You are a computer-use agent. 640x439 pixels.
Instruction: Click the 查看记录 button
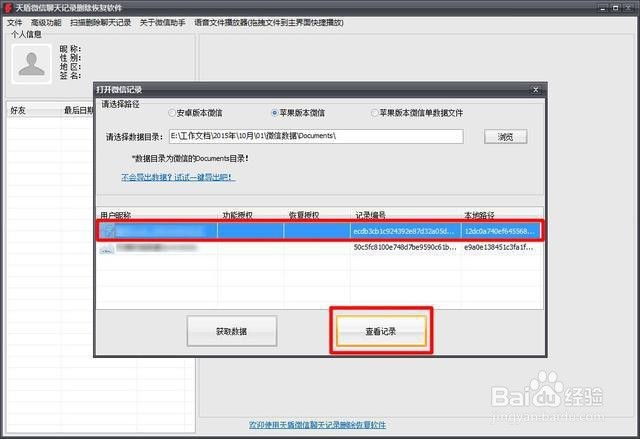coord(381,331)
